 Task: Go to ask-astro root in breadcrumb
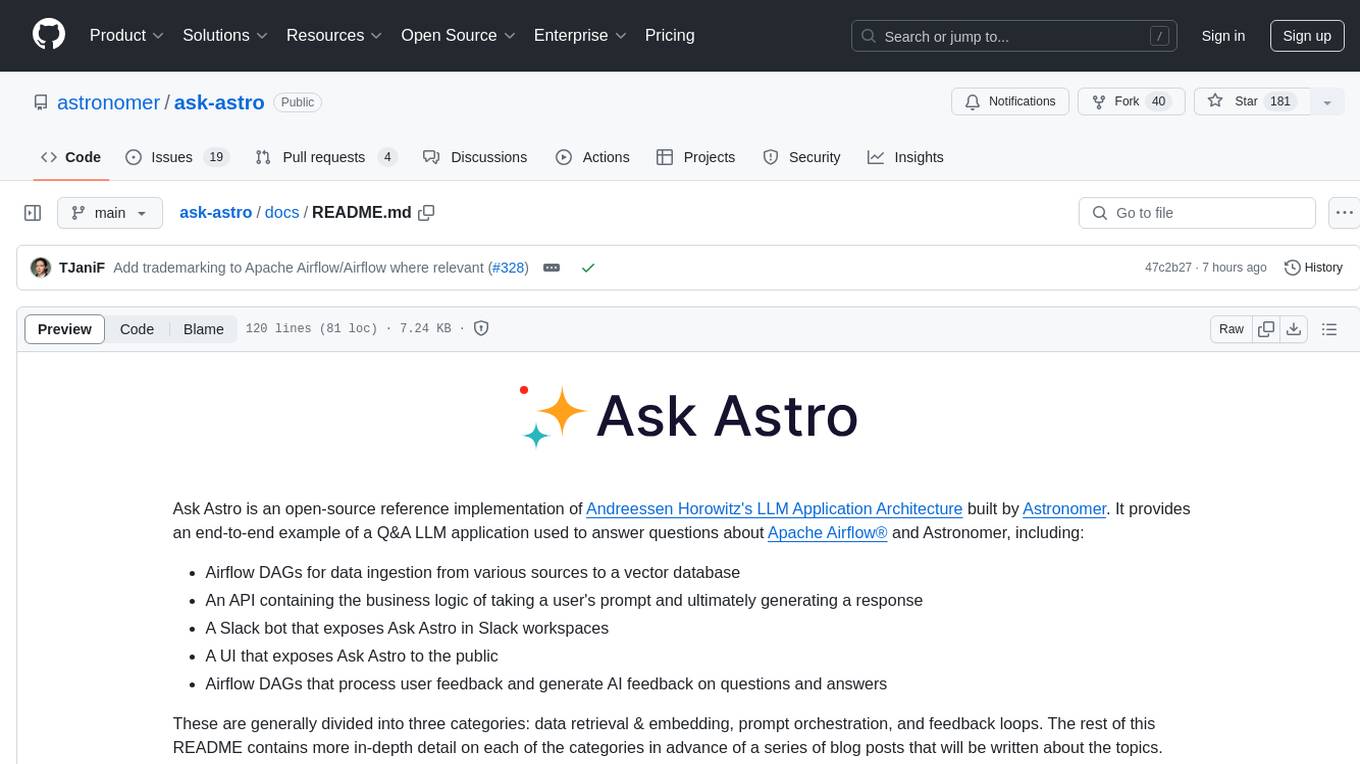(x=216, y=213)
